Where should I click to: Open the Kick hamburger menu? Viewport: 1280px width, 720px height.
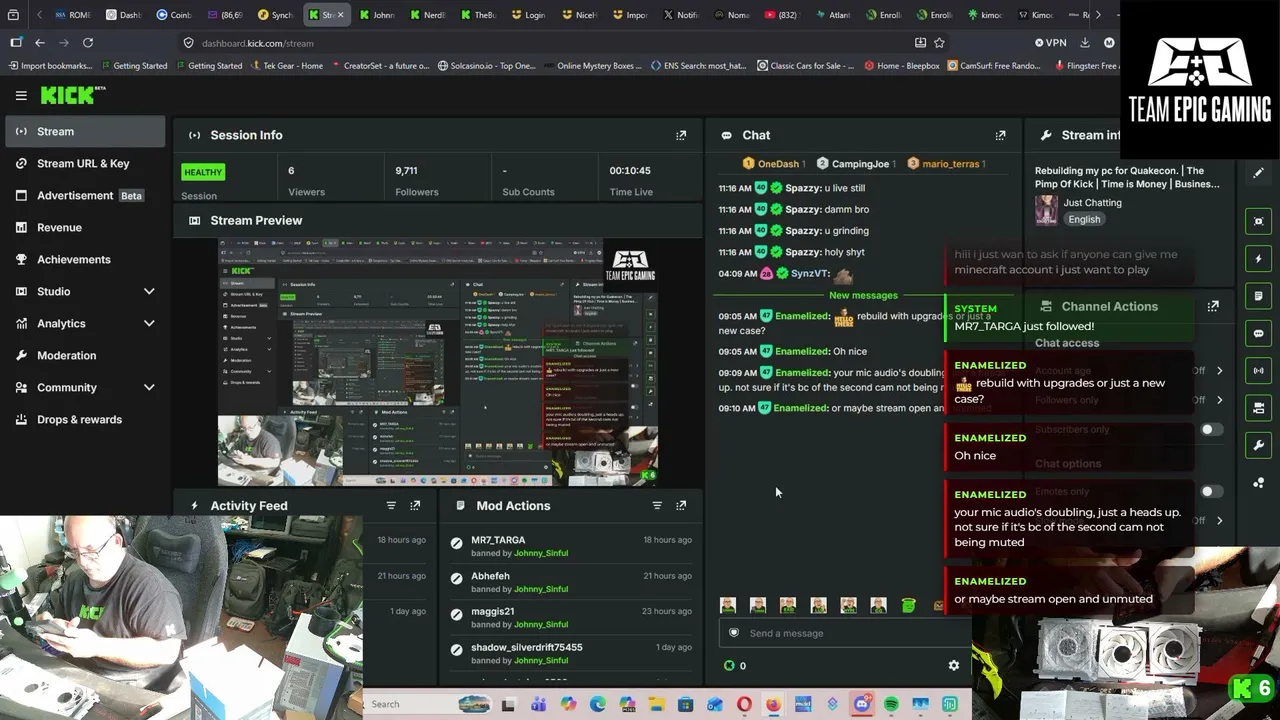click(x=21, y=95)
